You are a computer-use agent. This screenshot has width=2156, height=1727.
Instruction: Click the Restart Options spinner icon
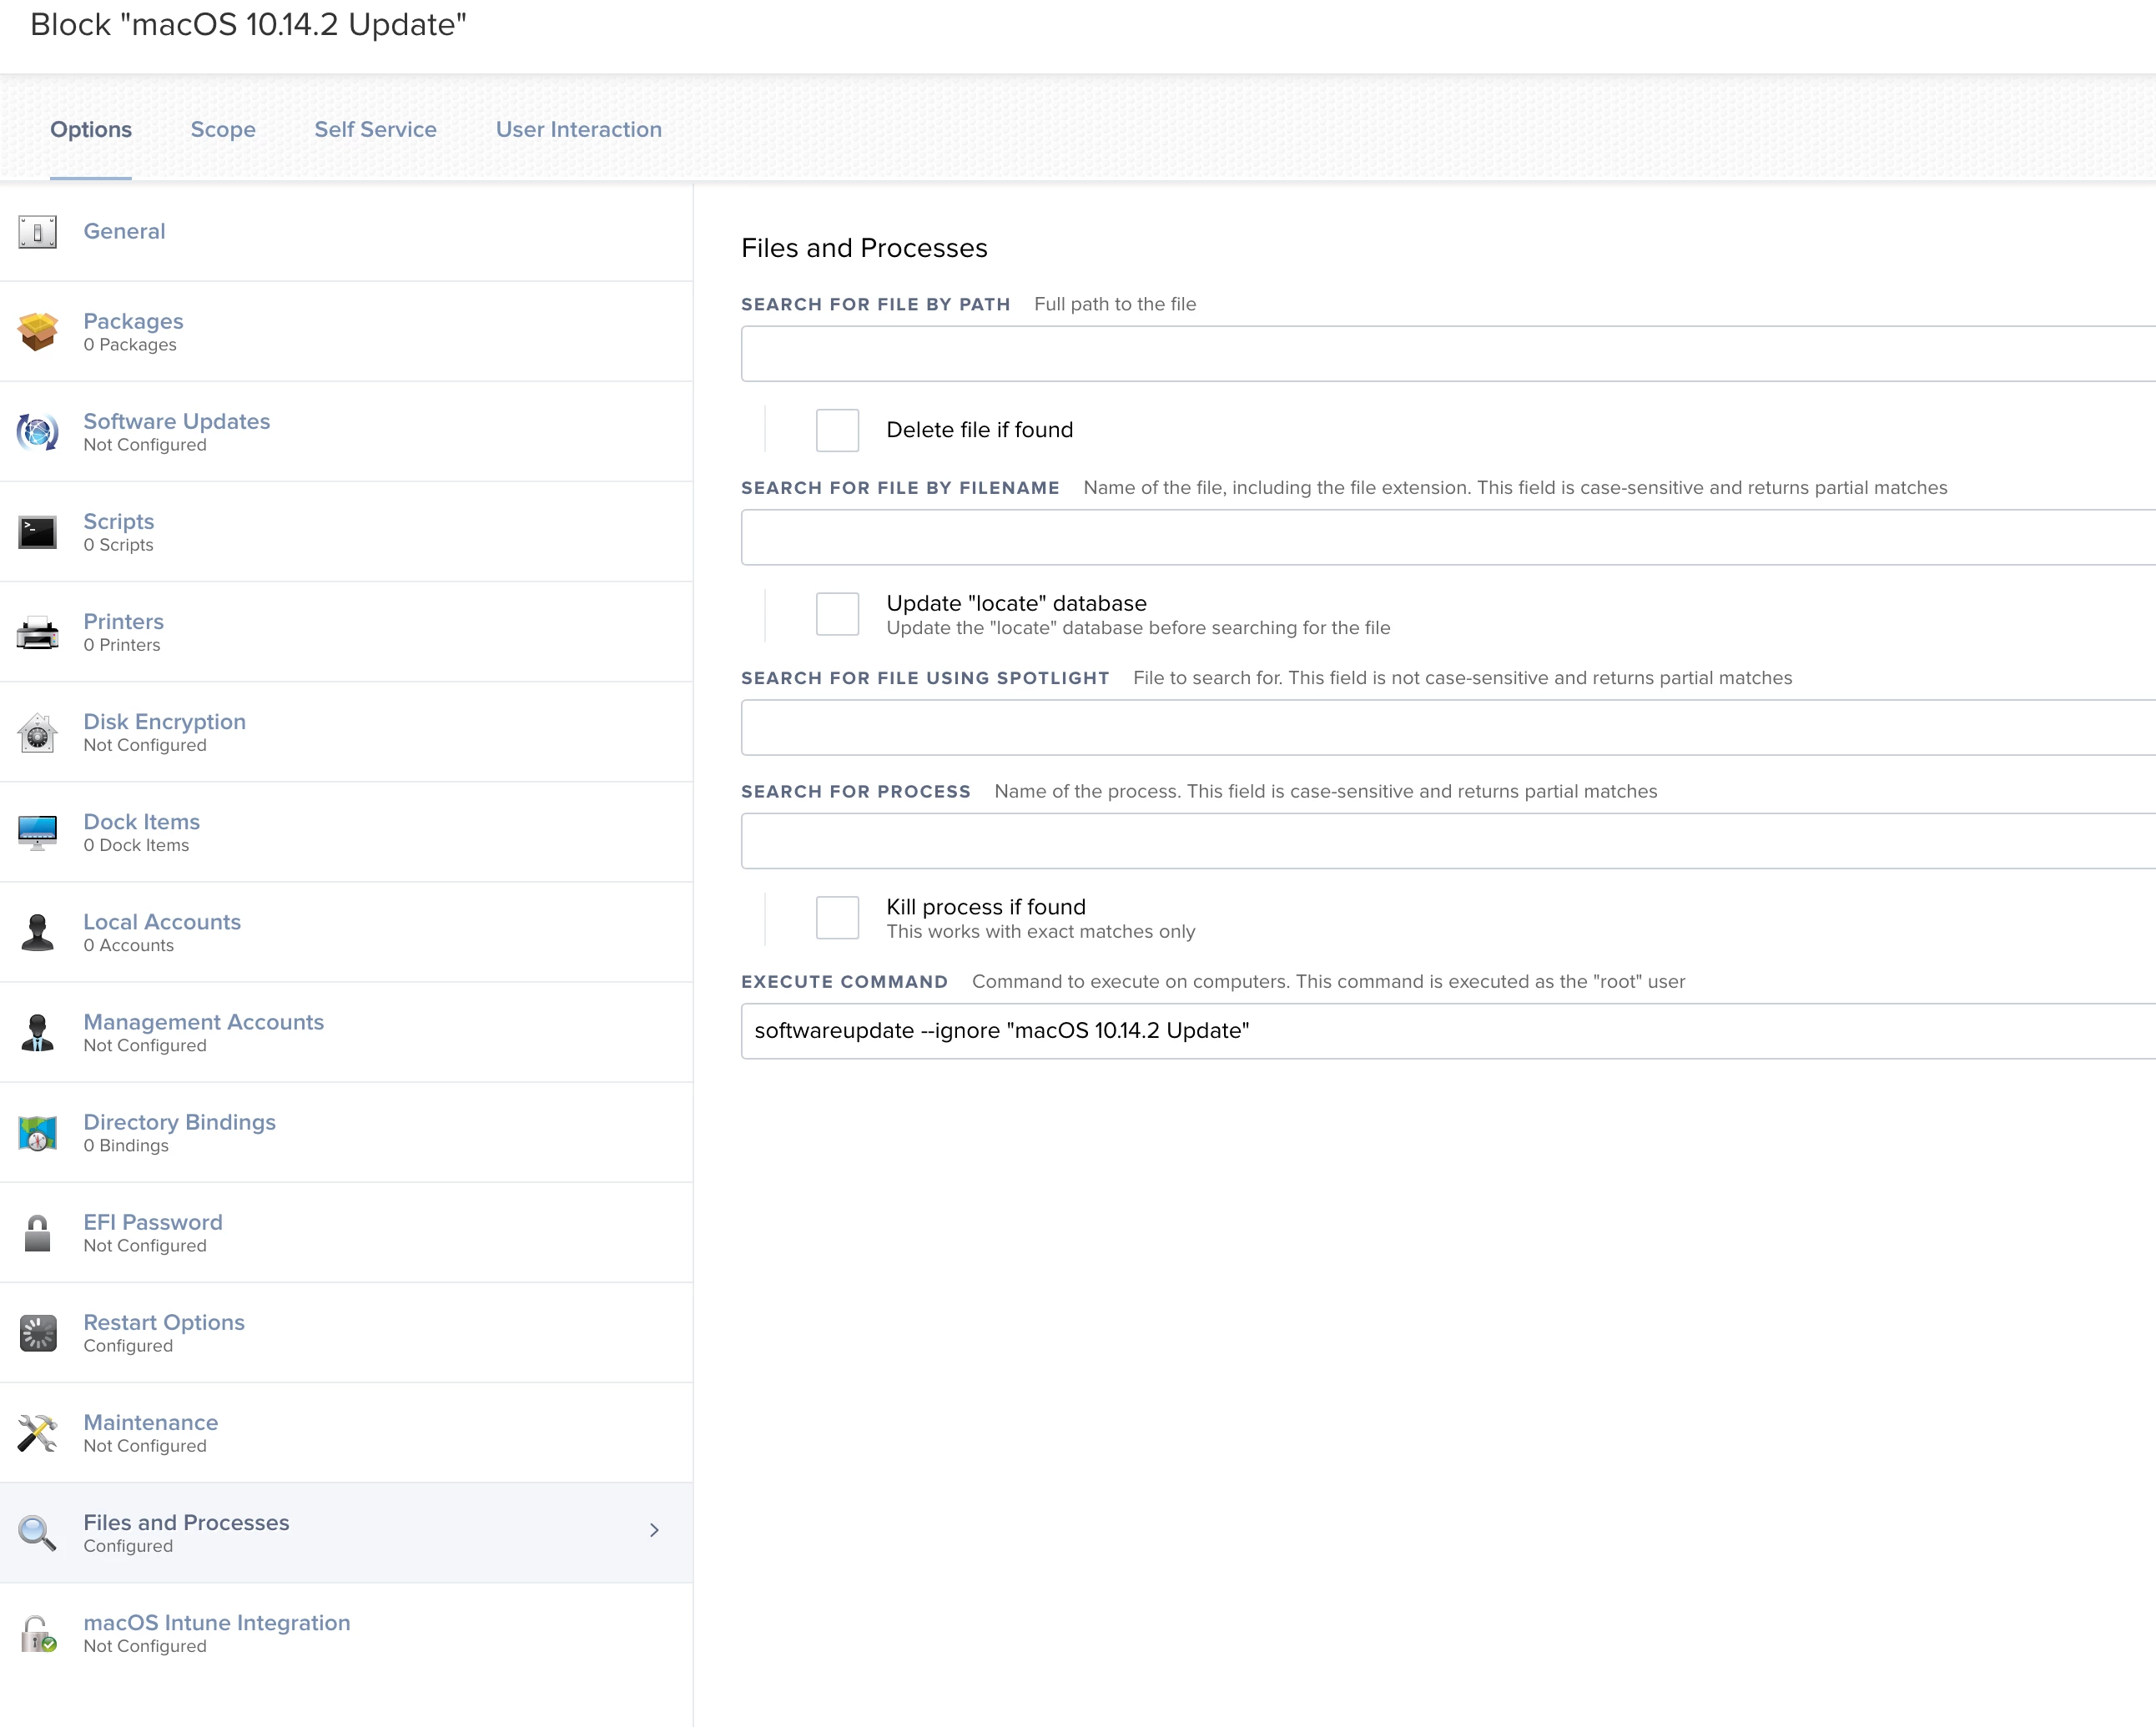pos(38,1333)
